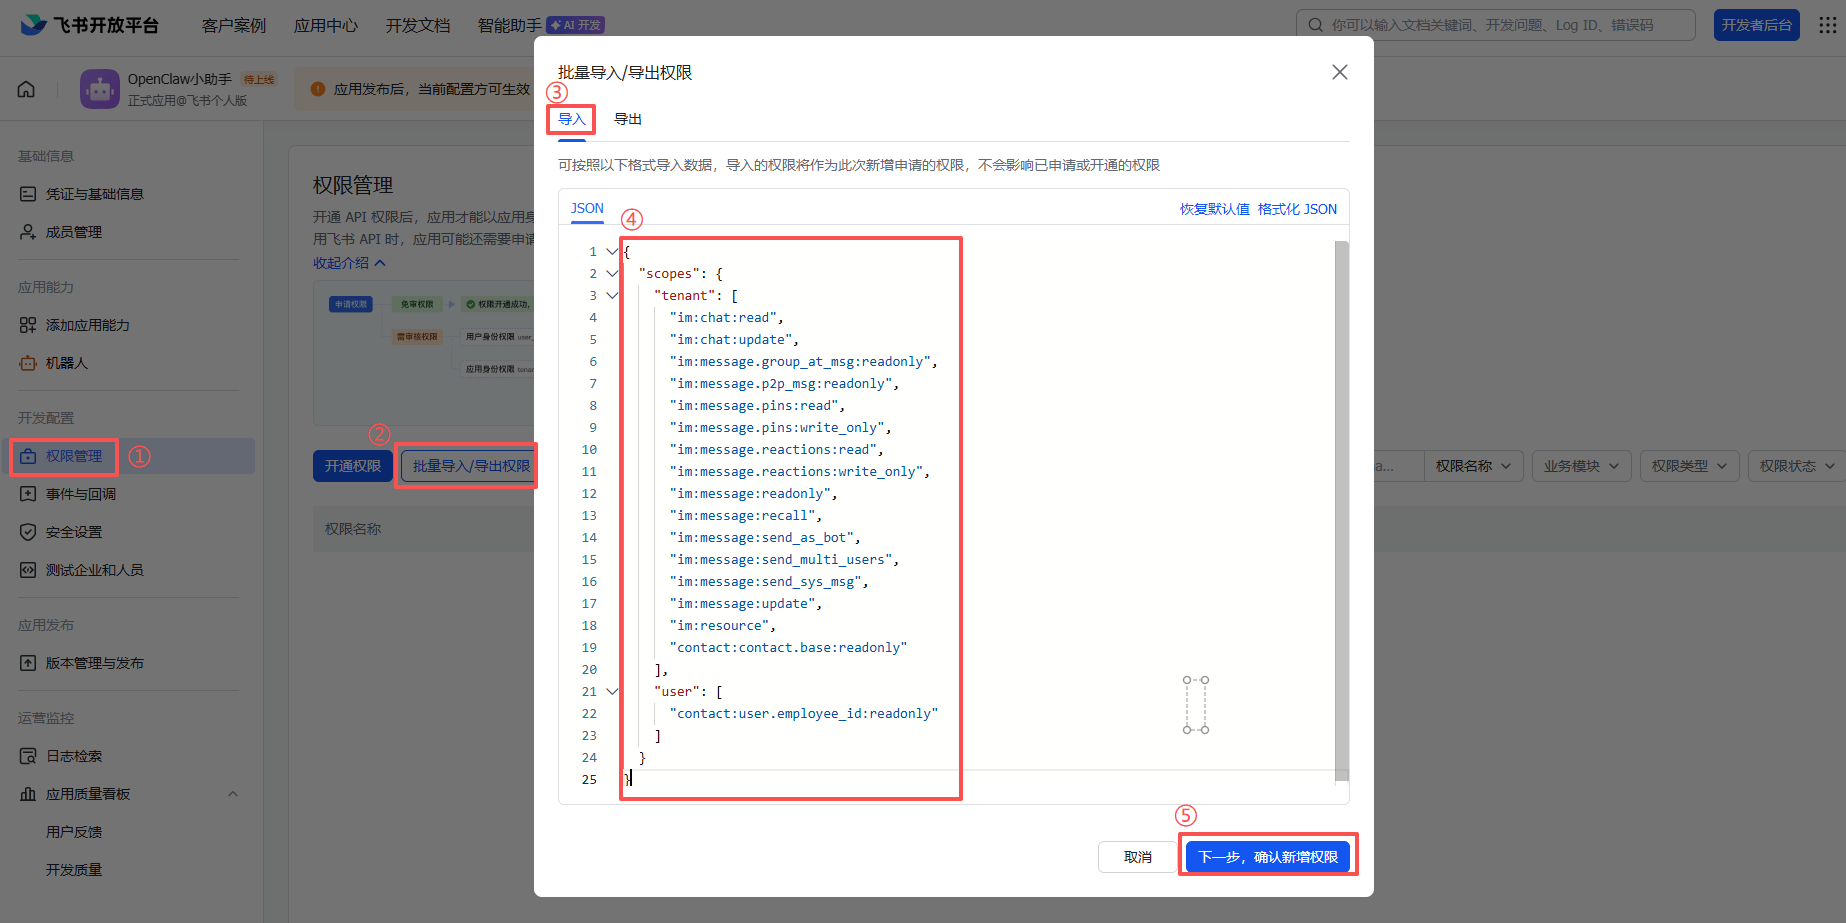
Task: Collapse the 收起介绍 section
Action: 349,263
